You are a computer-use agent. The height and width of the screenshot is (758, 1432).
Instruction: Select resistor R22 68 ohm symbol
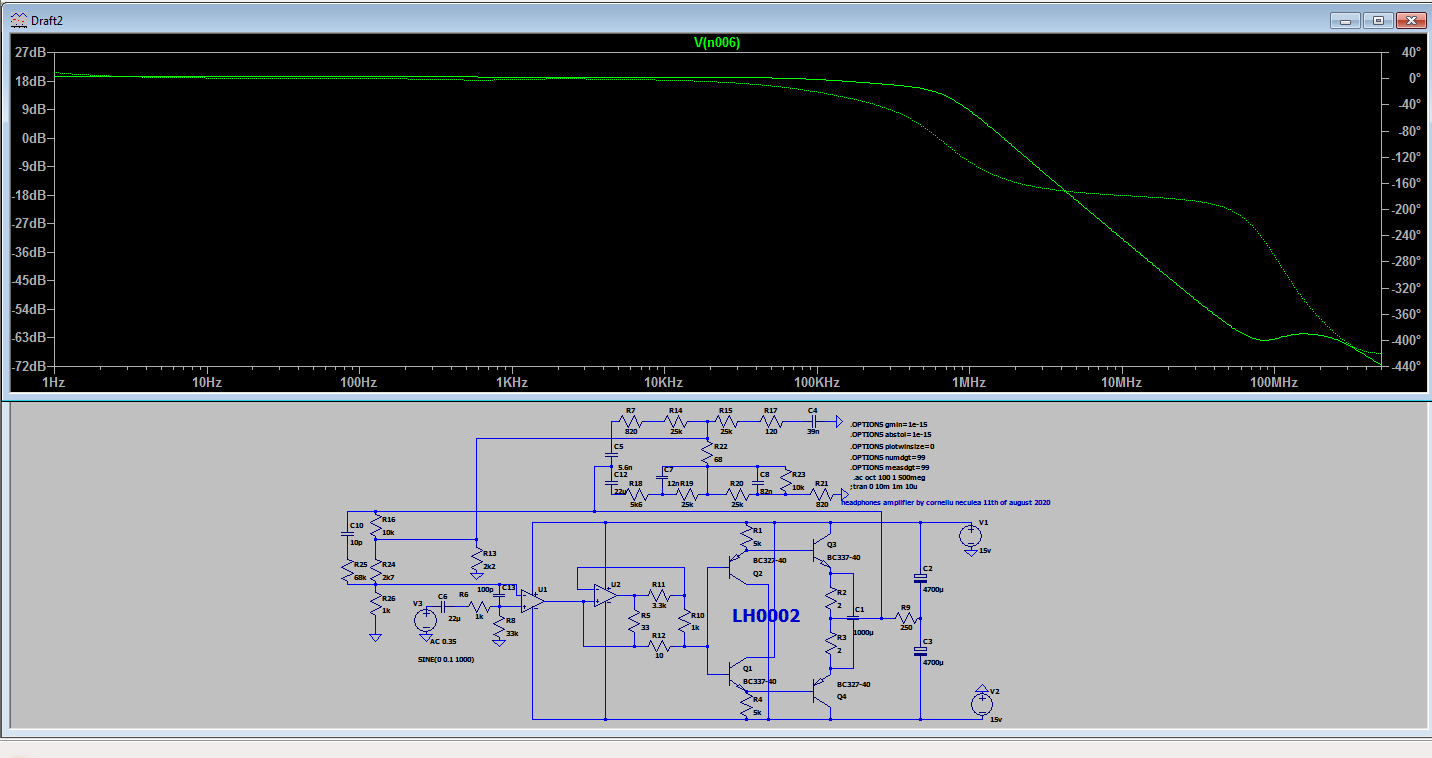click(707, 452)
